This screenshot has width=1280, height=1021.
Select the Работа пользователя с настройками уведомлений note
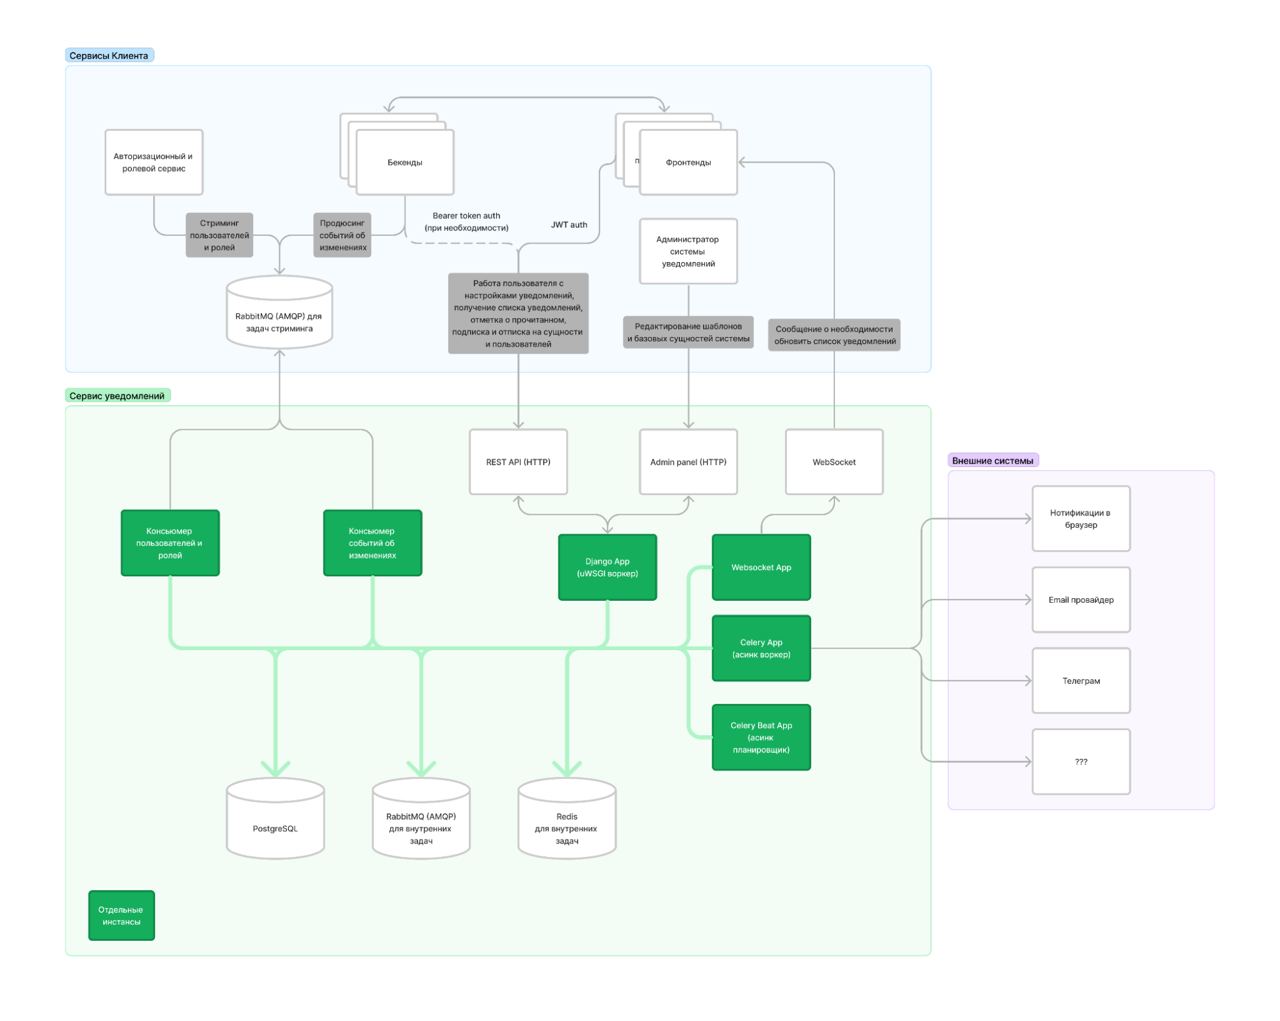[518, 313]
